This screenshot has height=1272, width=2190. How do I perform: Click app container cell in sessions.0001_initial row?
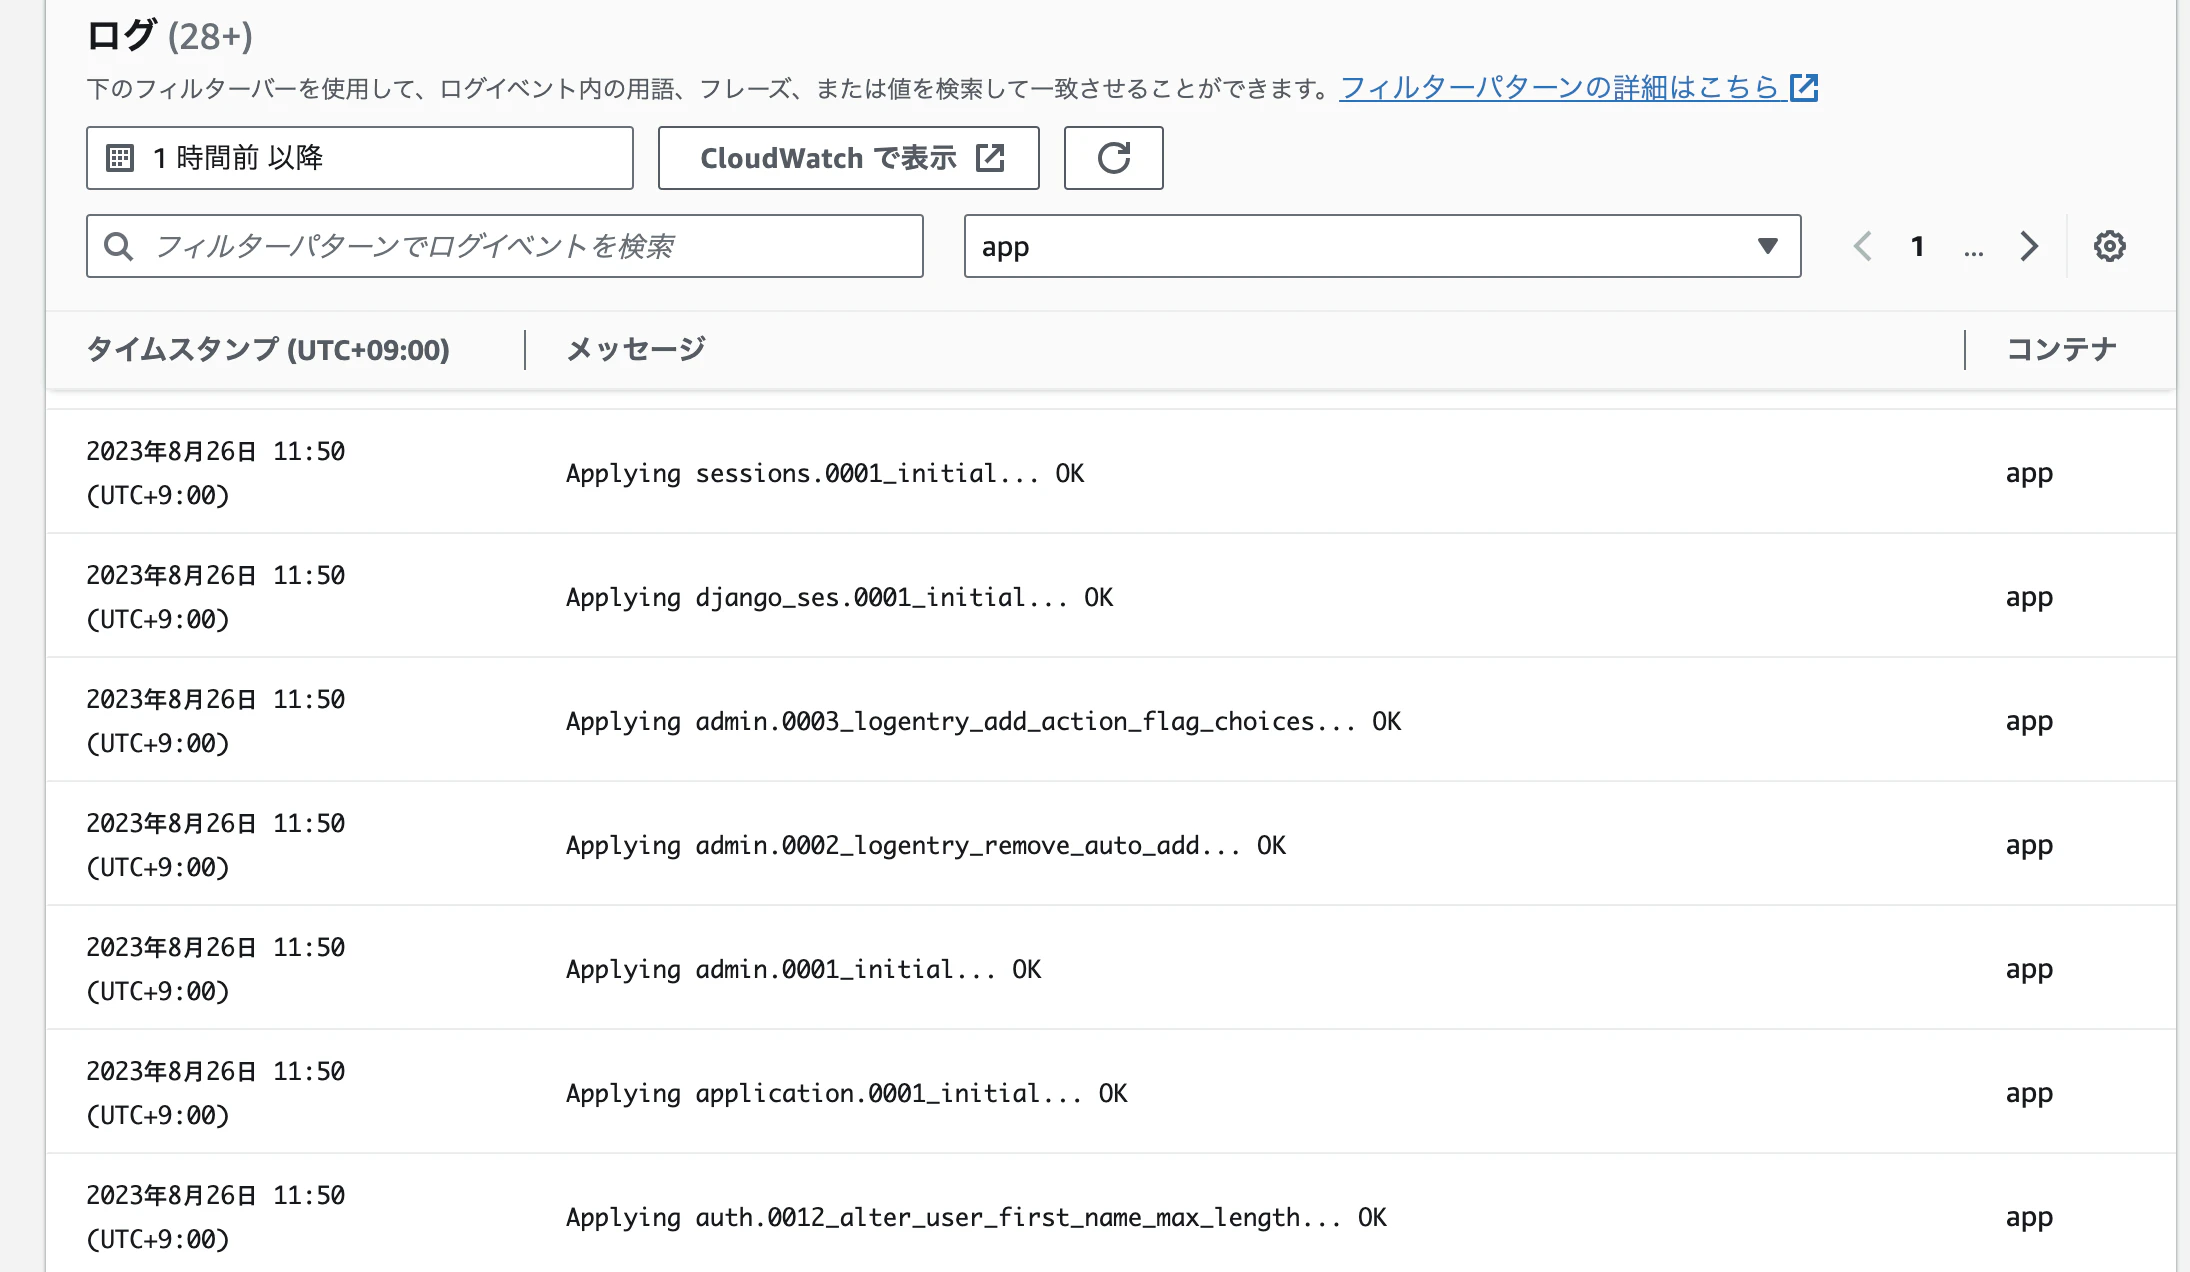[2029, 474]
